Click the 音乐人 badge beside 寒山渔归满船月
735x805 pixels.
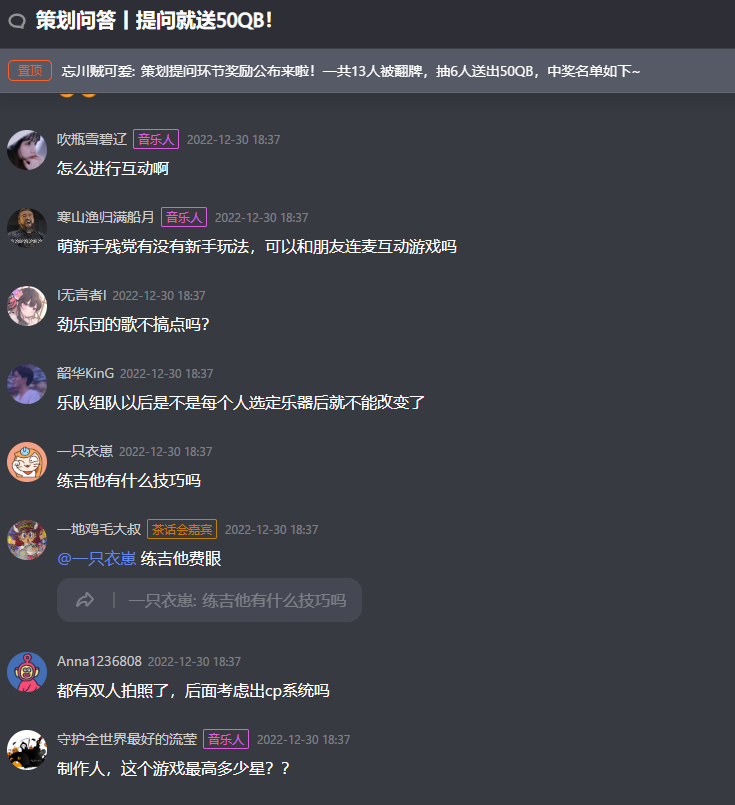tap(184, 217)
